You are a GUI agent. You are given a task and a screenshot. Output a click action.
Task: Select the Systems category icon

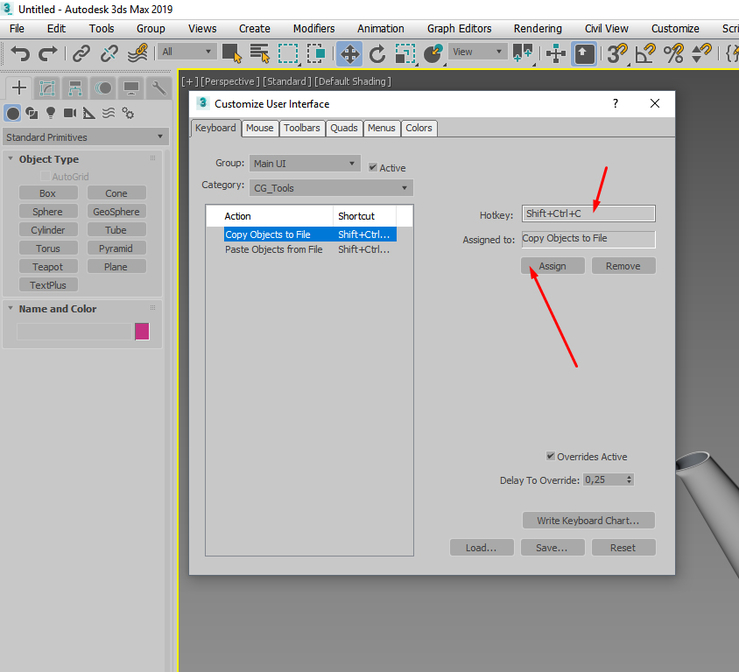[128, 113]
